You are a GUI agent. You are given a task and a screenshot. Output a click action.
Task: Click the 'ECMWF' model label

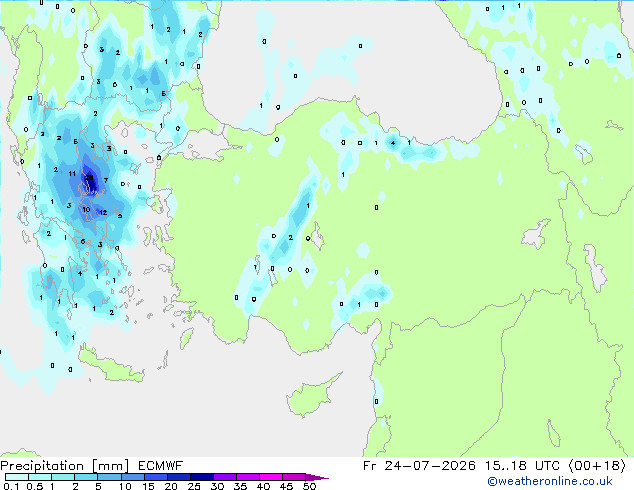click(x=161, y=466)
